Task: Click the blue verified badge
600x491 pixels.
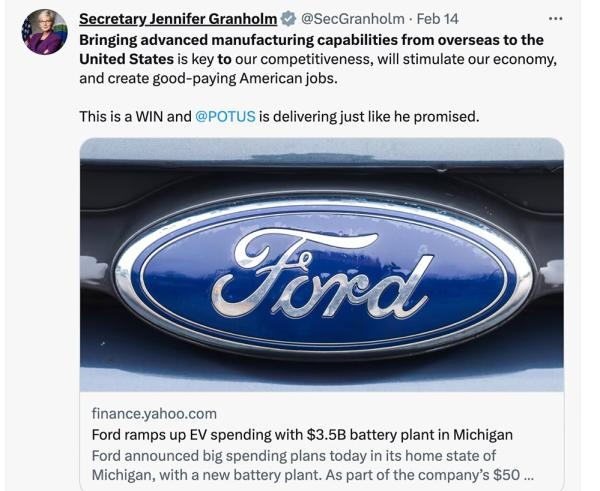Action: [289, 19]
